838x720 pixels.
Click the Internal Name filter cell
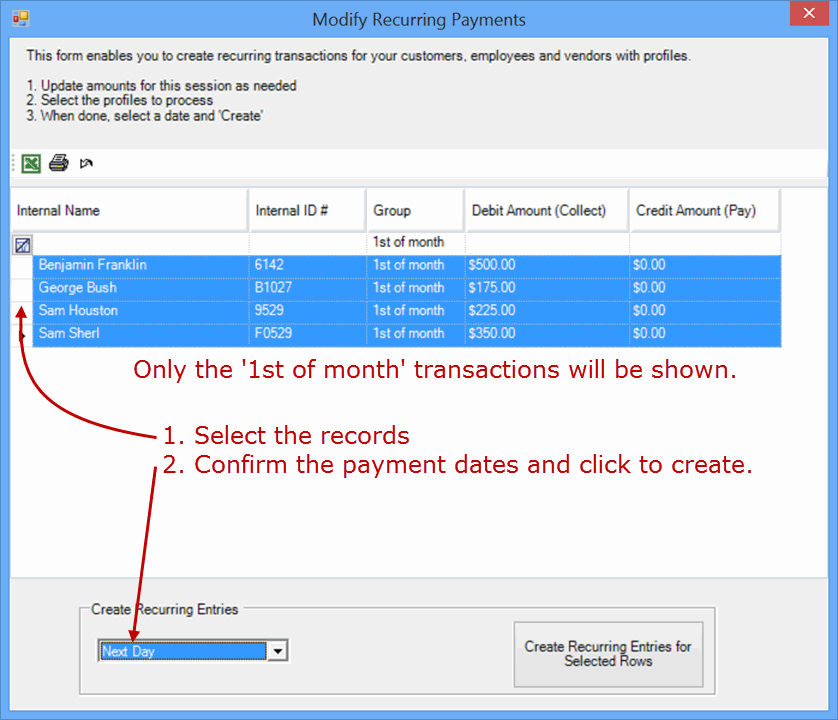click(140, 242)
